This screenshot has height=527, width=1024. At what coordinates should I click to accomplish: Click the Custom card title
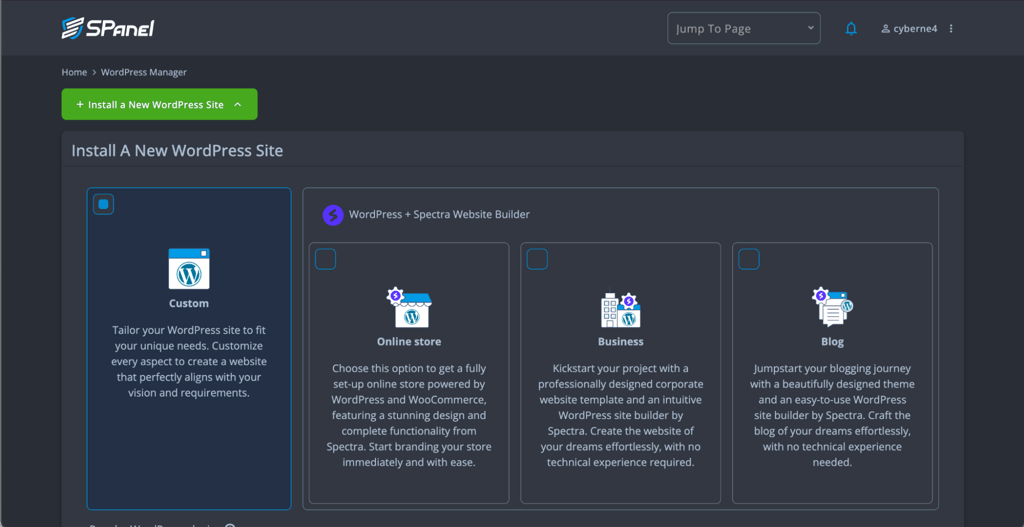click(189, 304)
